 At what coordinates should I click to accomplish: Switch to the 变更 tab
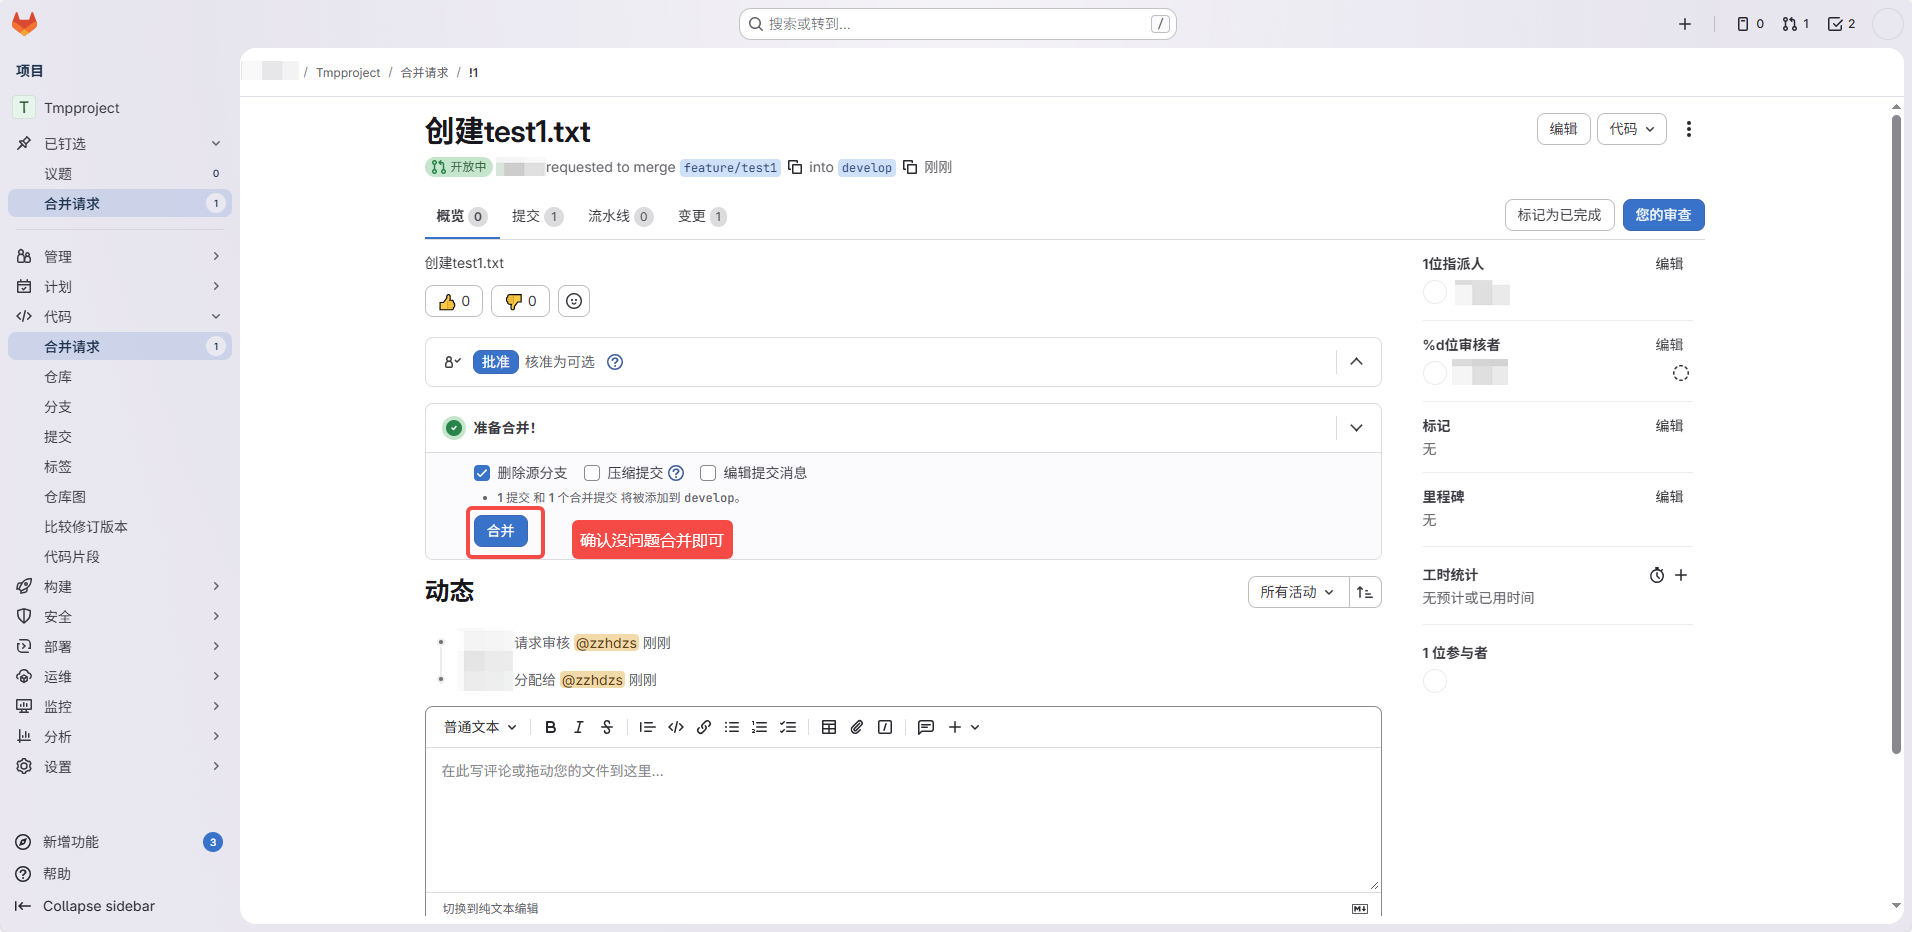[x=701, y=216]
